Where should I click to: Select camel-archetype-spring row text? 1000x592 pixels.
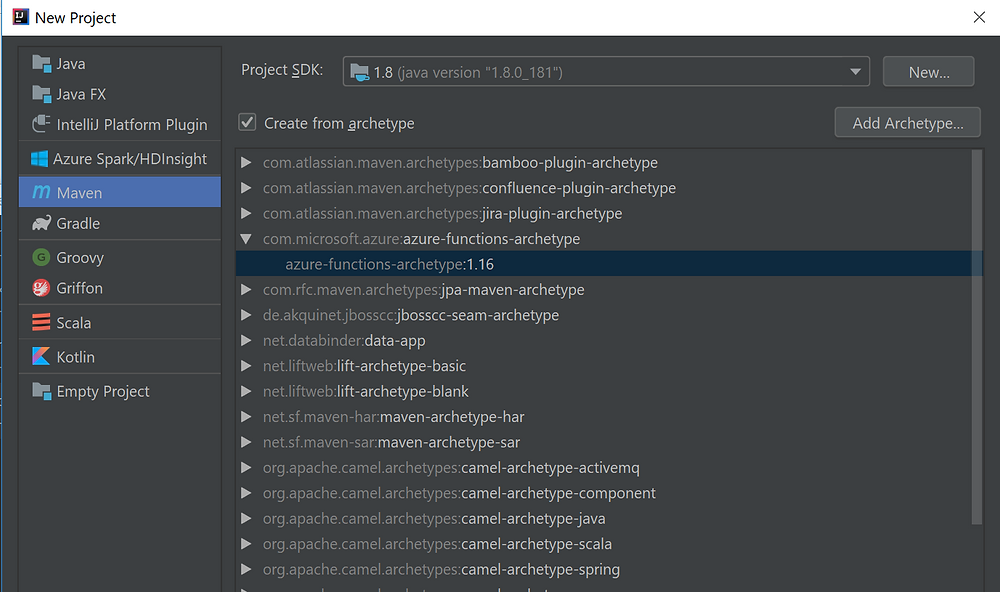pyautogui.click(x=441, y=570)
